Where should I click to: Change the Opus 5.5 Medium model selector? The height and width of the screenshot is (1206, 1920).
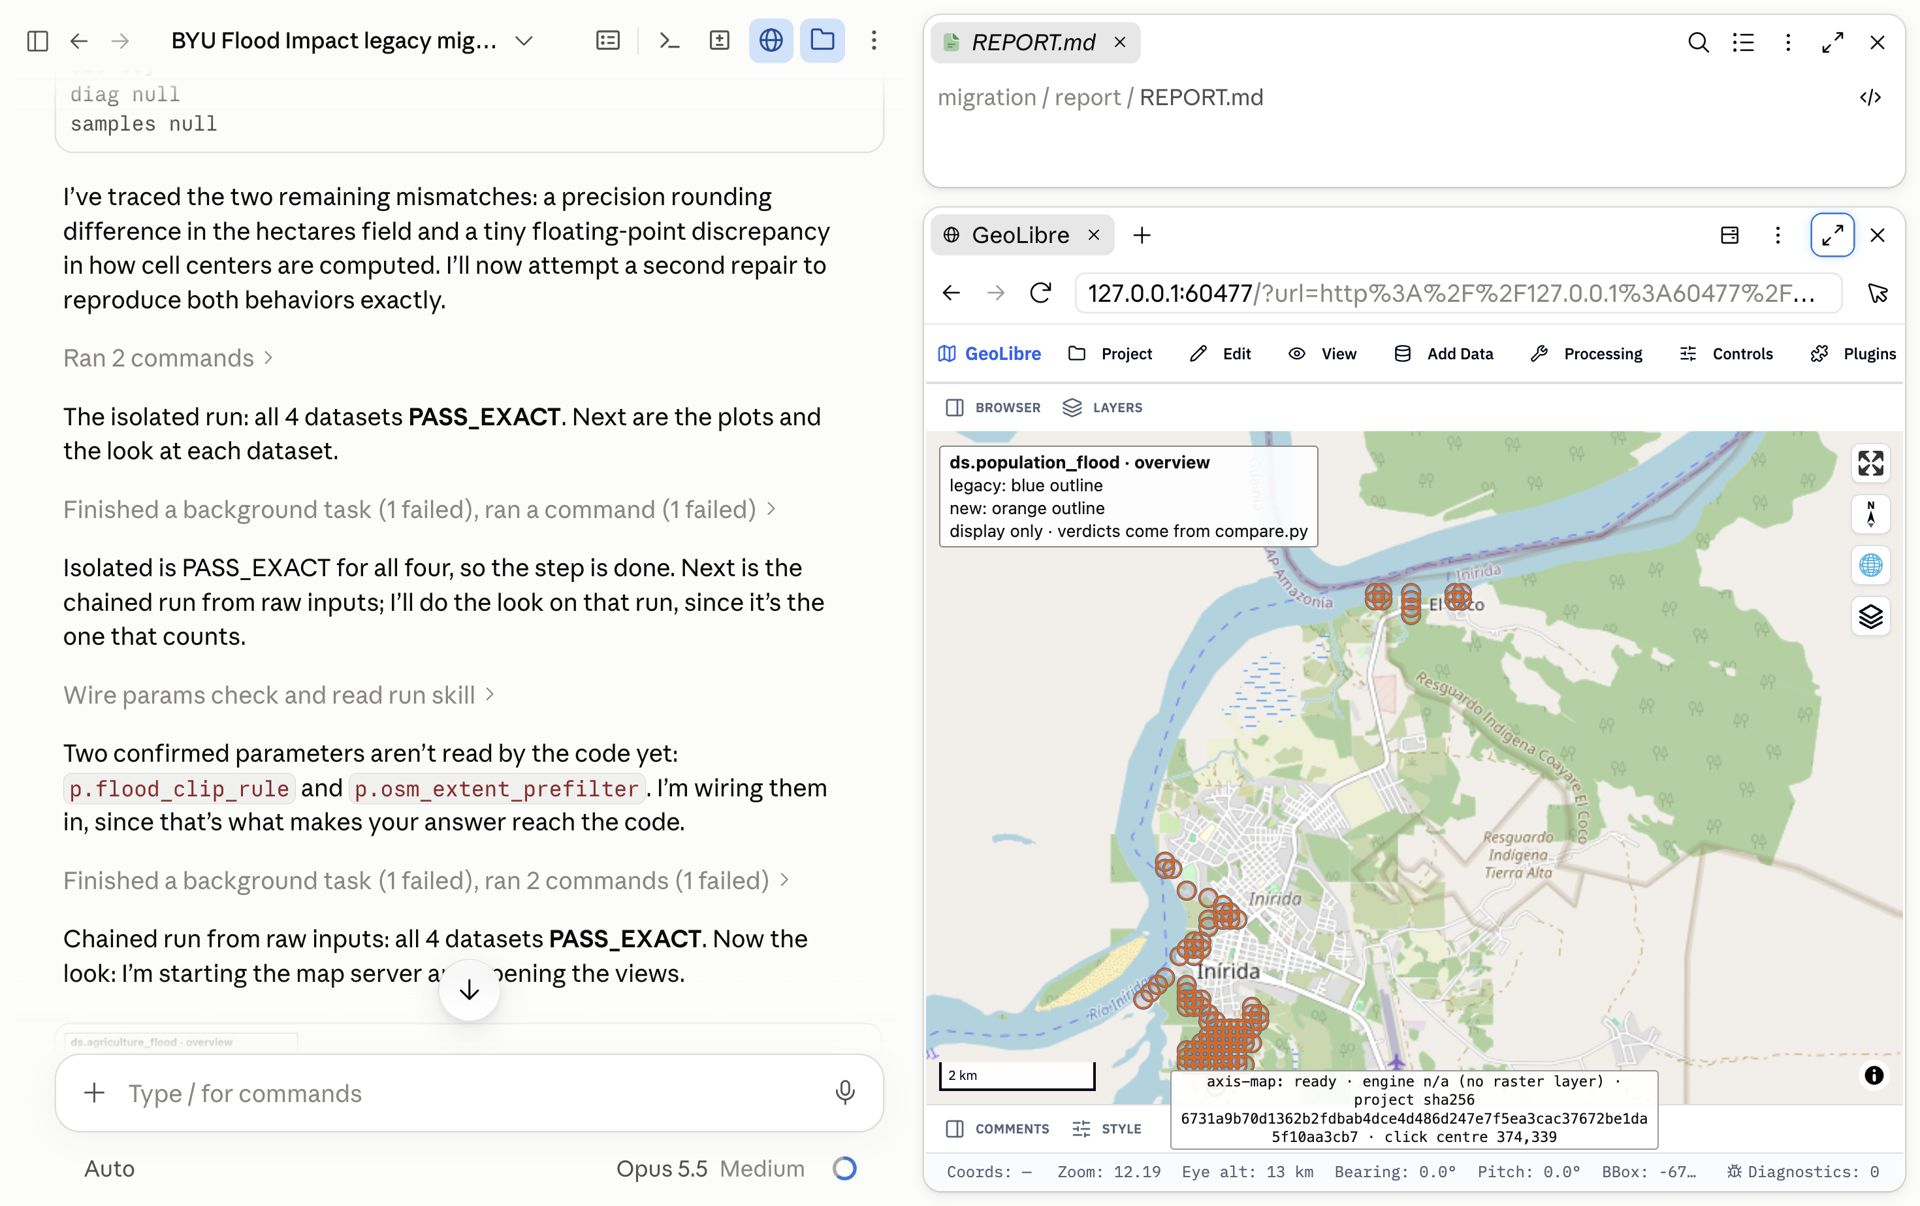click(x=710, y=1169)
